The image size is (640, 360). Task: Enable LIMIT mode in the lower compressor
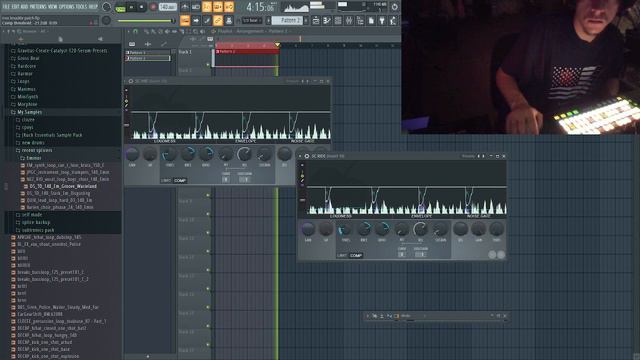[342, 256]
